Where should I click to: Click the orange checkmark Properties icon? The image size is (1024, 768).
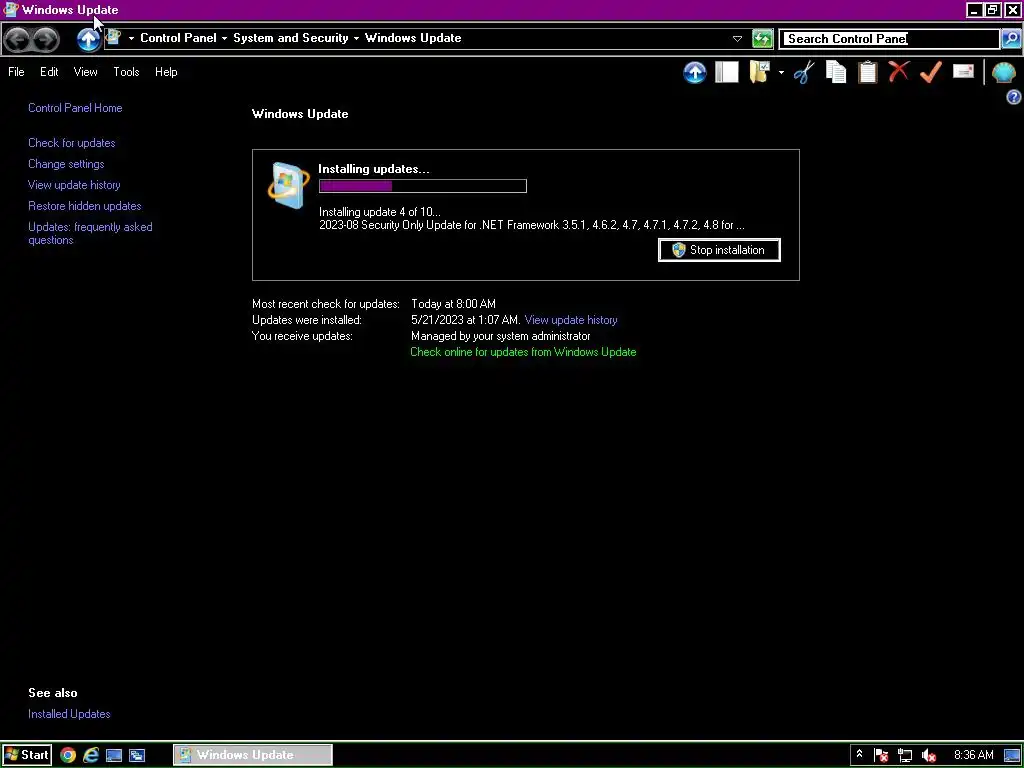coord(931,72)
